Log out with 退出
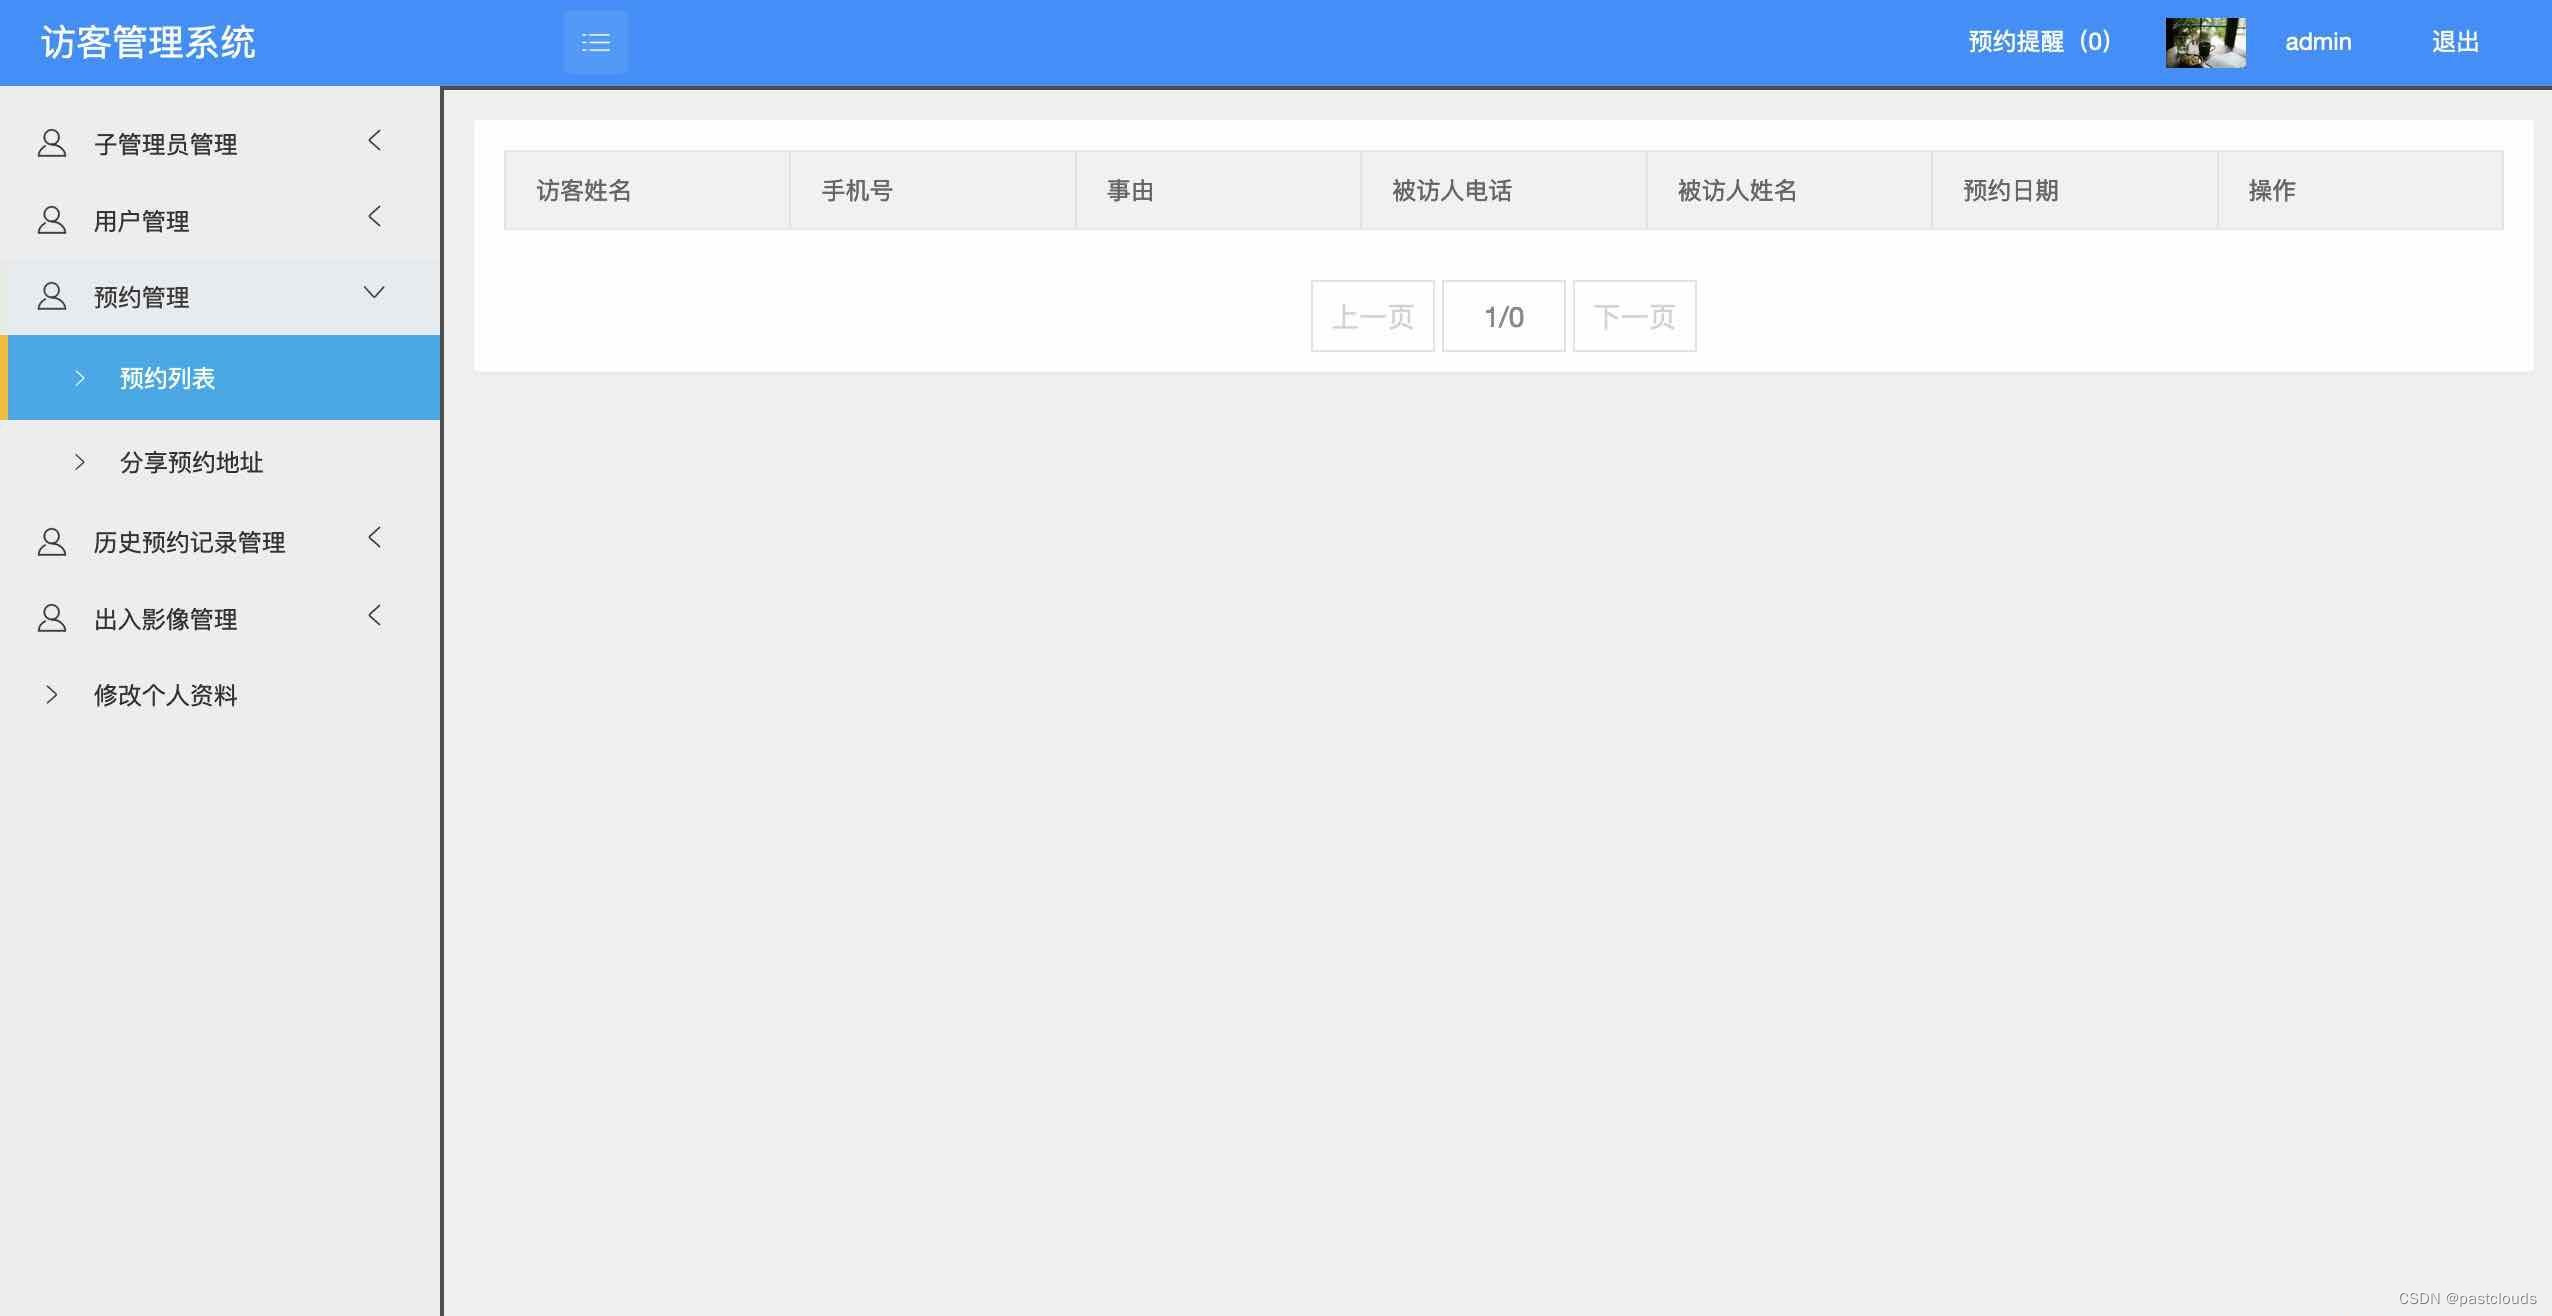This screenshot has height=1316, width=2552. 2456,42
